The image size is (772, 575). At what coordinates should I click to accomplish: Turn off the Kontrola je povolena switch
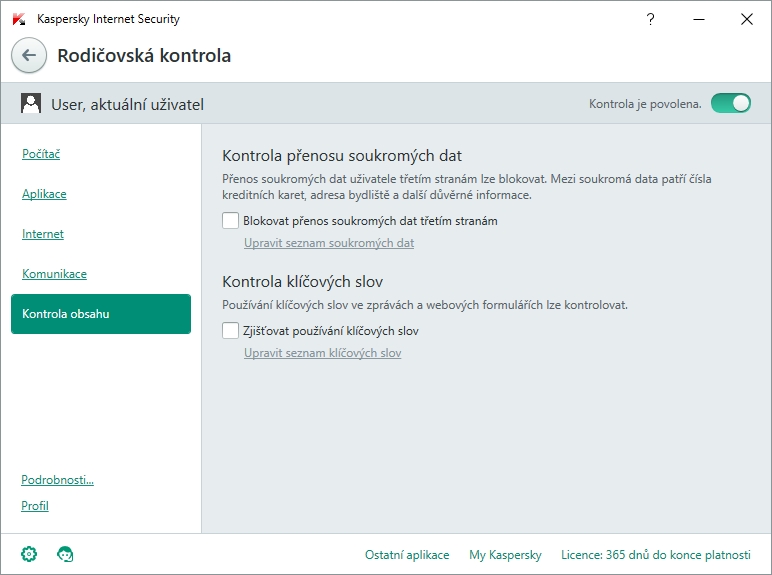pyautogui.click(x=731, y=103)
